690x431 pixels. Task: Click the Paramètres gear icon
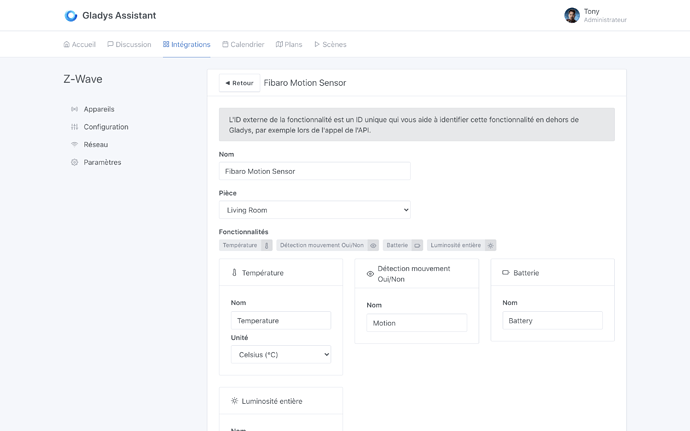[74, 162]
